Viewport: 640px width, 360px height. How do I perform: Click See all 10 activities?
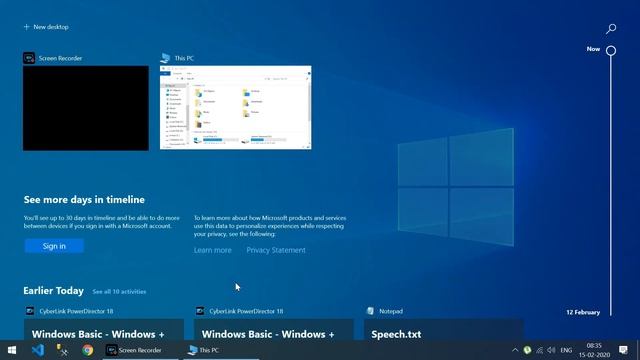pos(119,291)
